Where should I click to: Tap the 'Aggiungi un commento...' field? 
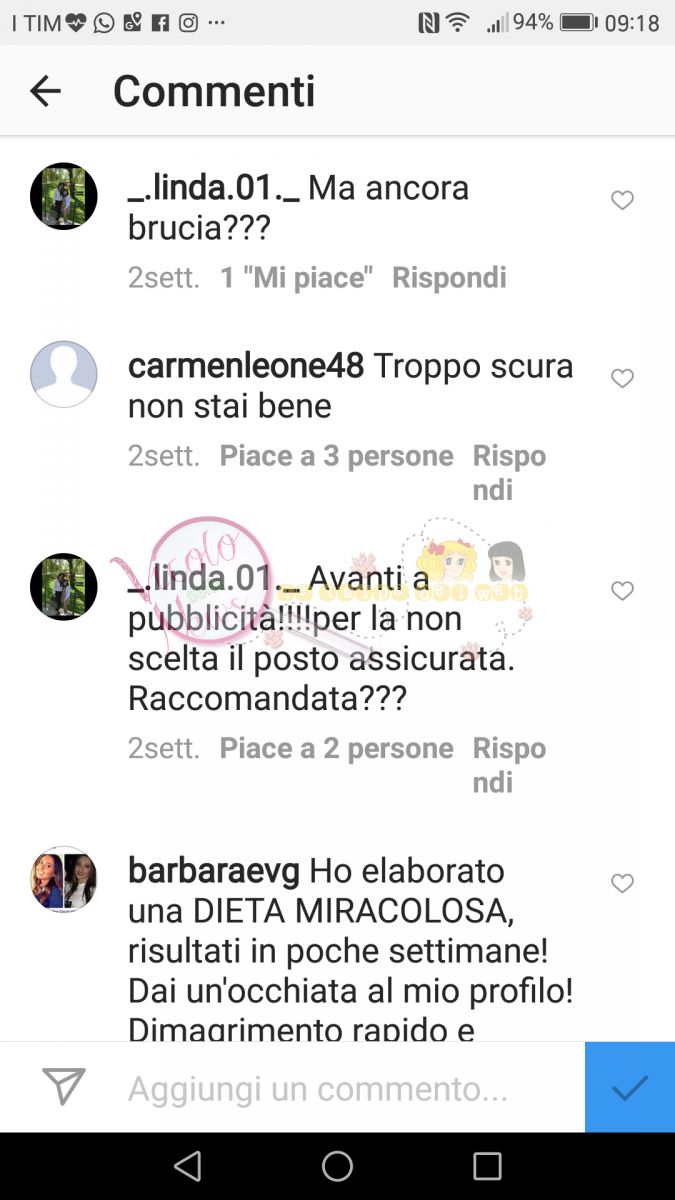pyautogui.click(x=318, y=1088)
